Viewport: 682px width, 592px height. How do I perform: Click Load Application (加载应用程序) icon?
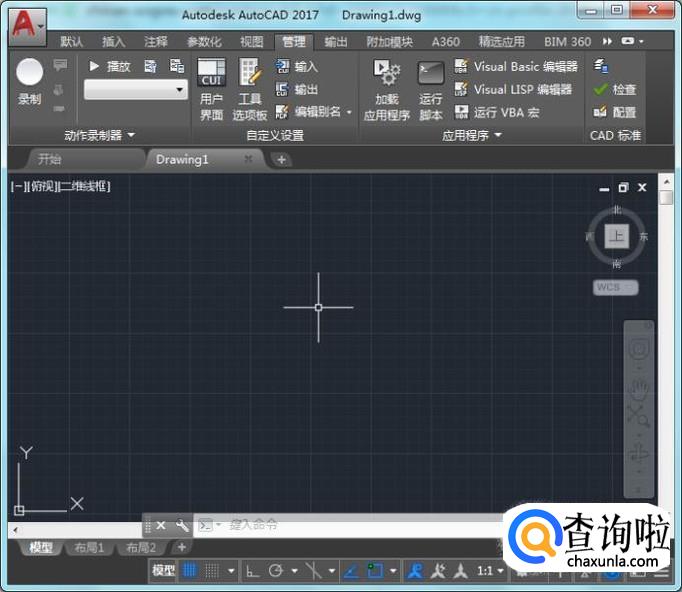tap(386, 74)
